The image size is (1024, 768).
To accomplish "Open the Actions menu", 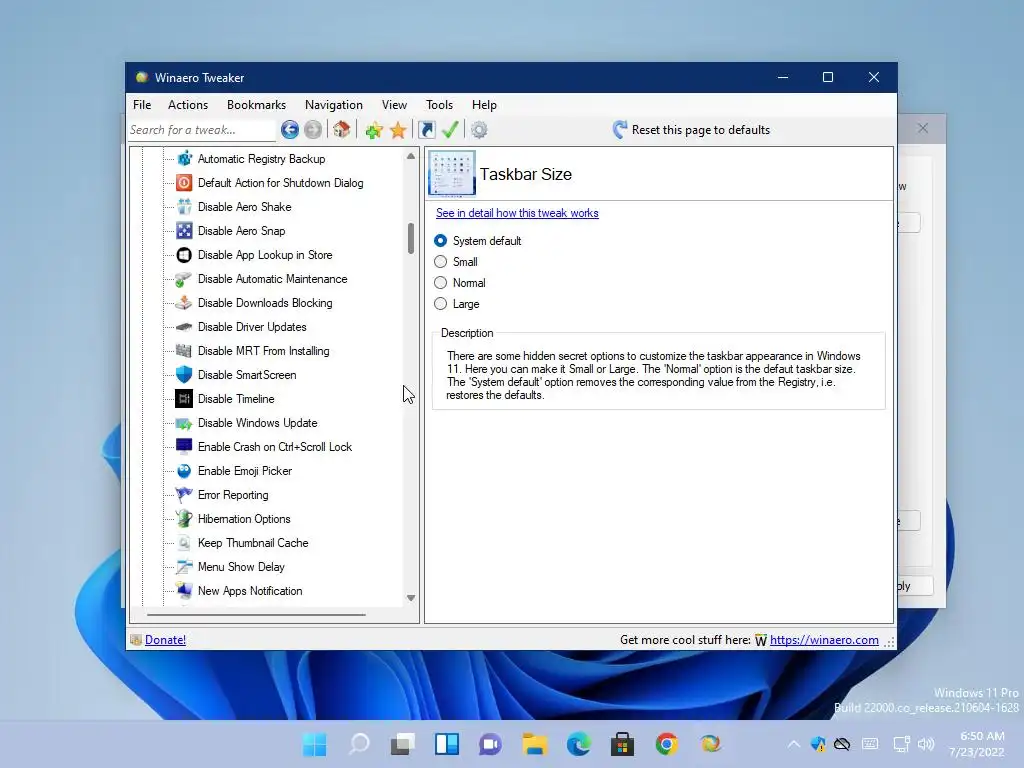I will coord(188,104).
